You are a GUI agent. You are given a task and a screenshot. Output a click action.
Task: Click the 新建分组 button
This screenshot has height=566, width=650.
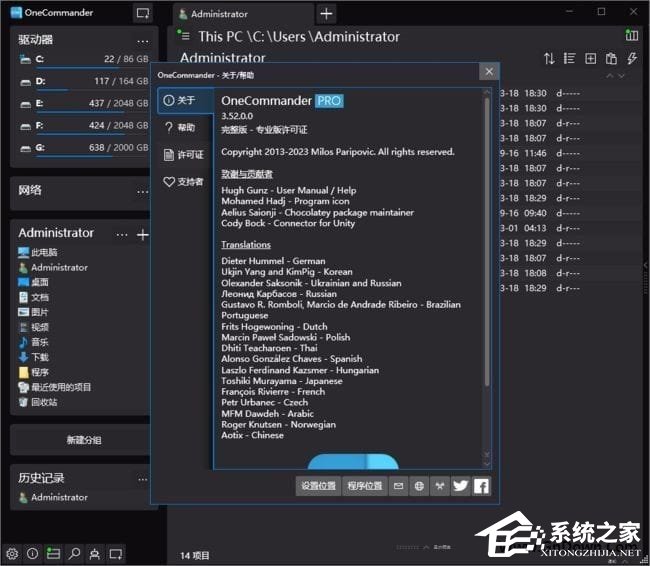pyautogui.click(x=83, y=440)
